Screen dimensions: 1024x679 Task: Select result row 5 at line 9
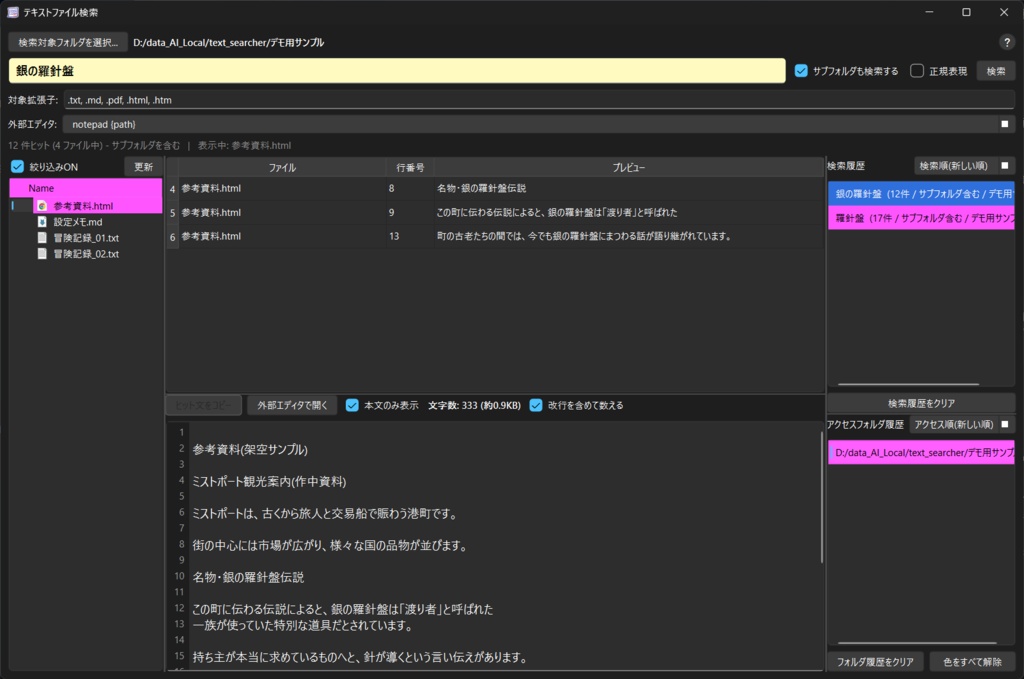[x=495, y=212]
